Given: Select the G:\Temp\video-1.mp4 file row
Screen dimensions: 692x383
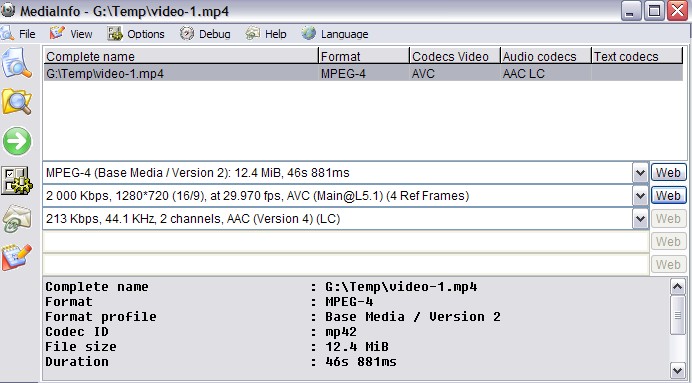Looking at the screenshot, I should pyautogui.click(x=363, y=74).
